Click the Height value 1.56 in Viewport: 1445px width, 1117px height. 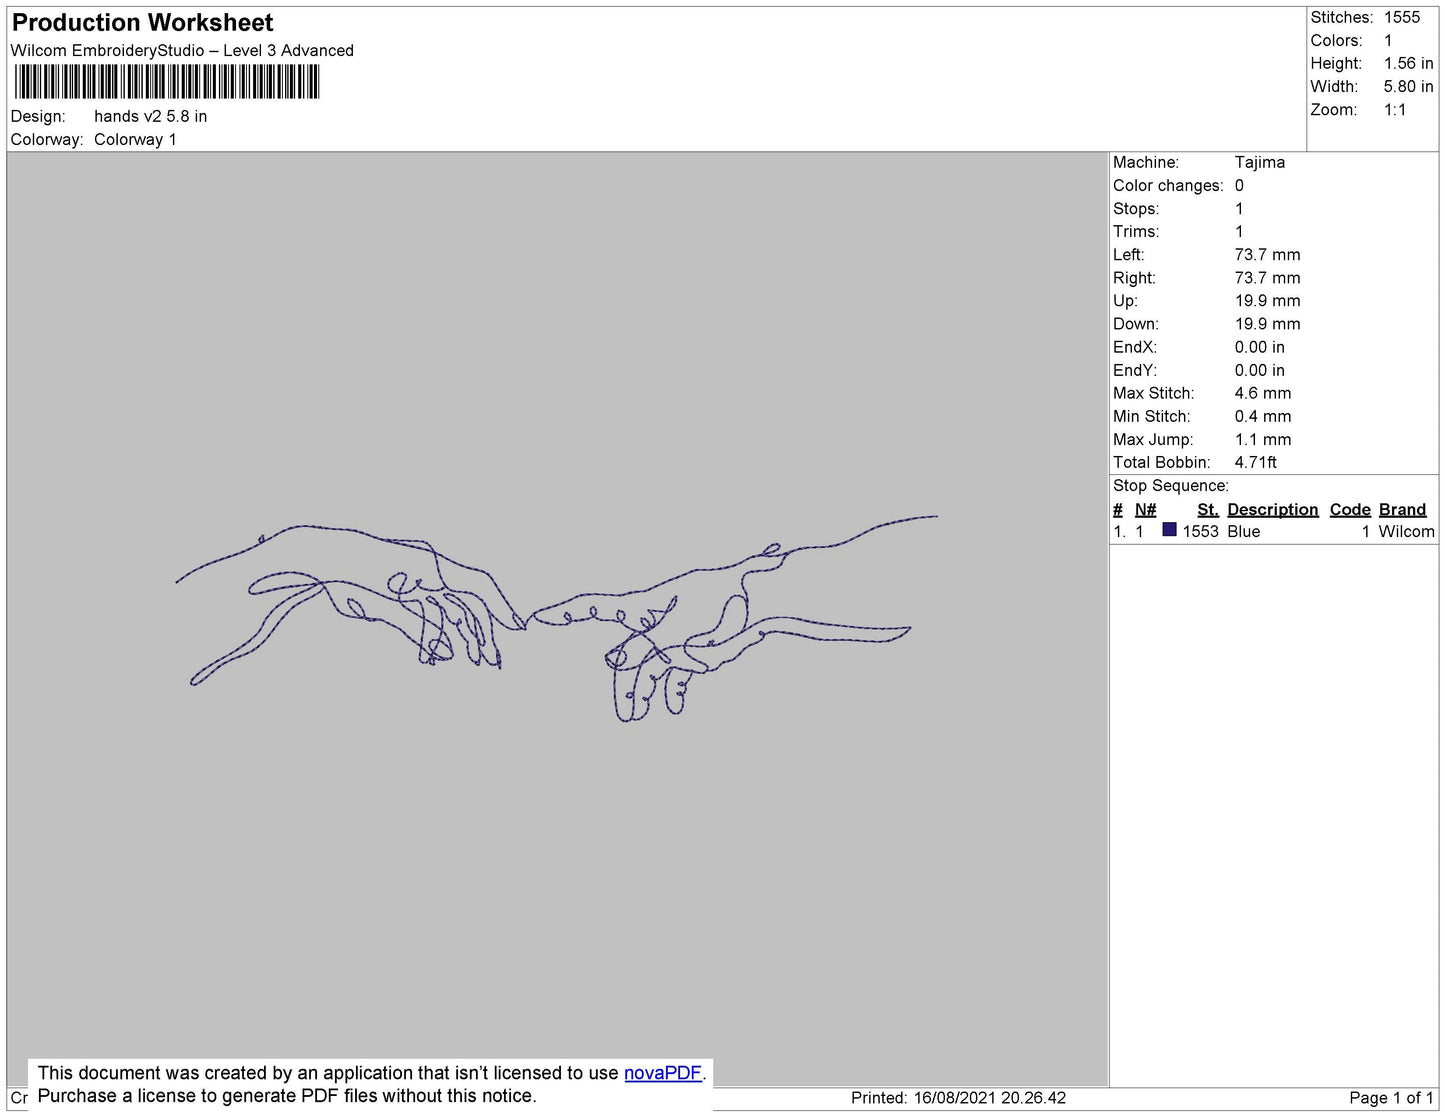coord(1408,63)
